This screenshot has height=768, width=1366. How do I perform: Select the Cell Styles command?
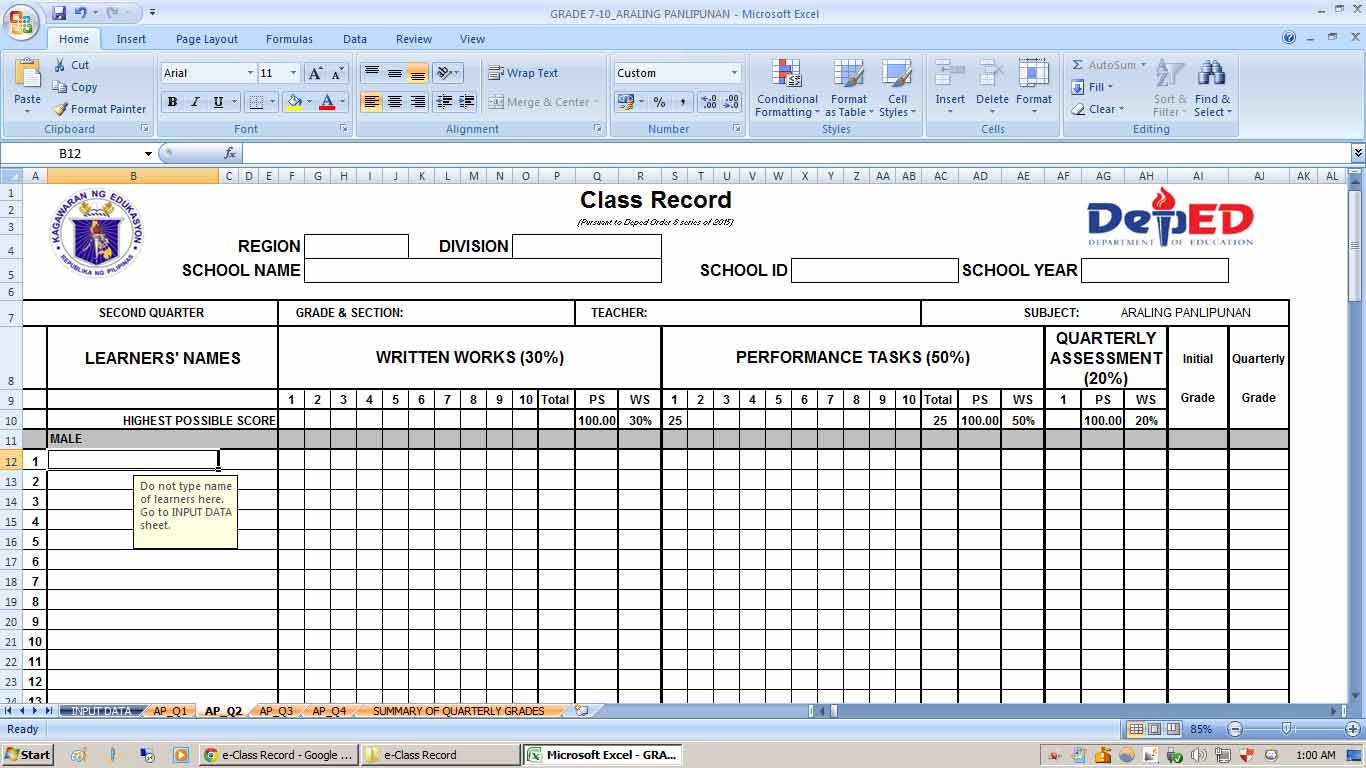click(897, 90)
